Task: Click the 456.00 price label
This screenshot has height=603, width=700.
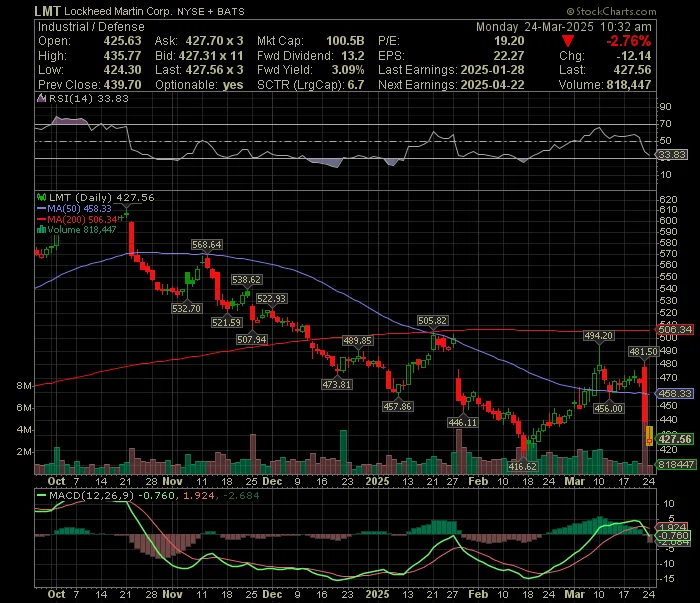Action: [x=608, y=408]
